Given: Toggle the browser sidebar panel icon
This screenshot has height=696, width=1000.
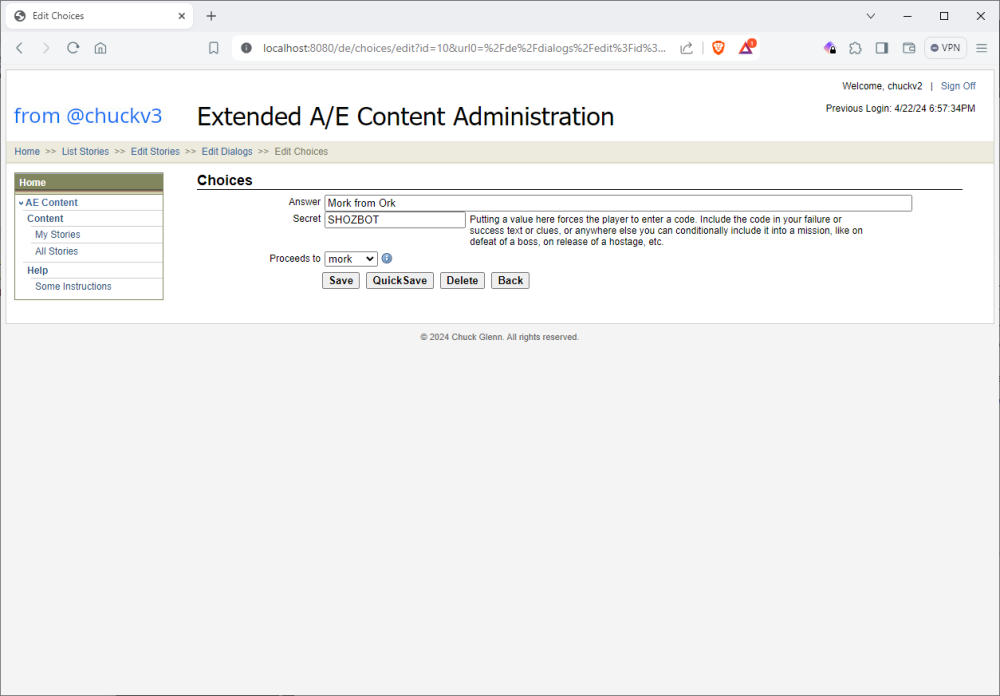Looking at the screenshot, I should click(882, 48).
